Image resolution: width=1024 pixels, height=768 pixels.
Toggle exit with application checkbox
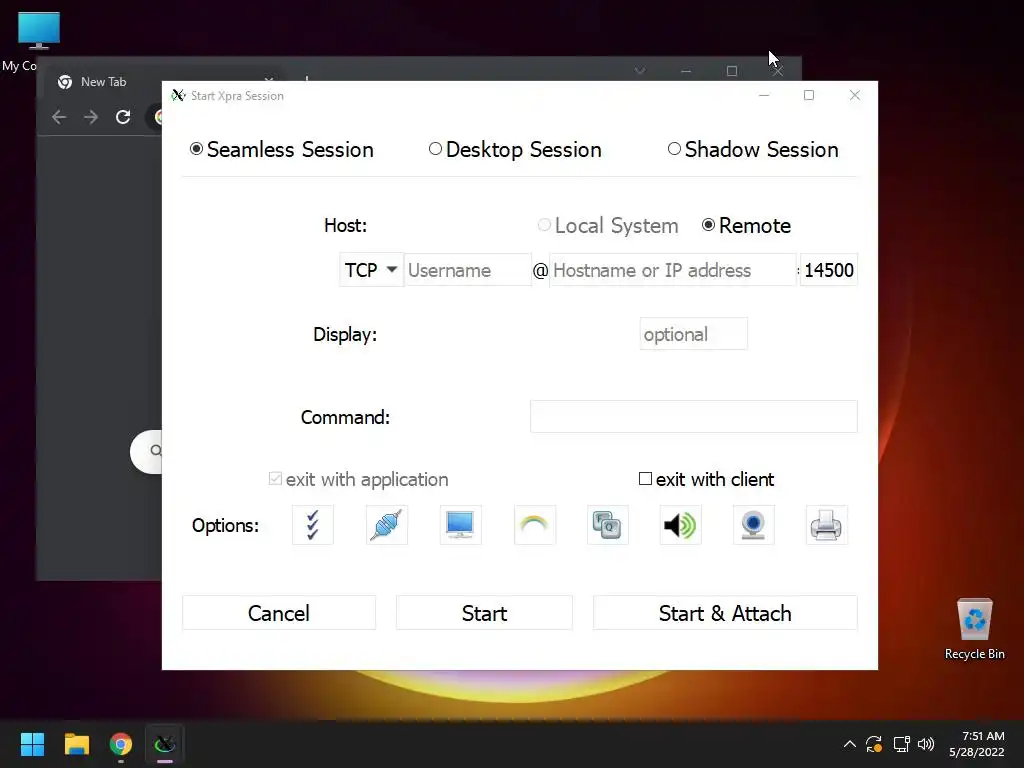coord(358,479)
